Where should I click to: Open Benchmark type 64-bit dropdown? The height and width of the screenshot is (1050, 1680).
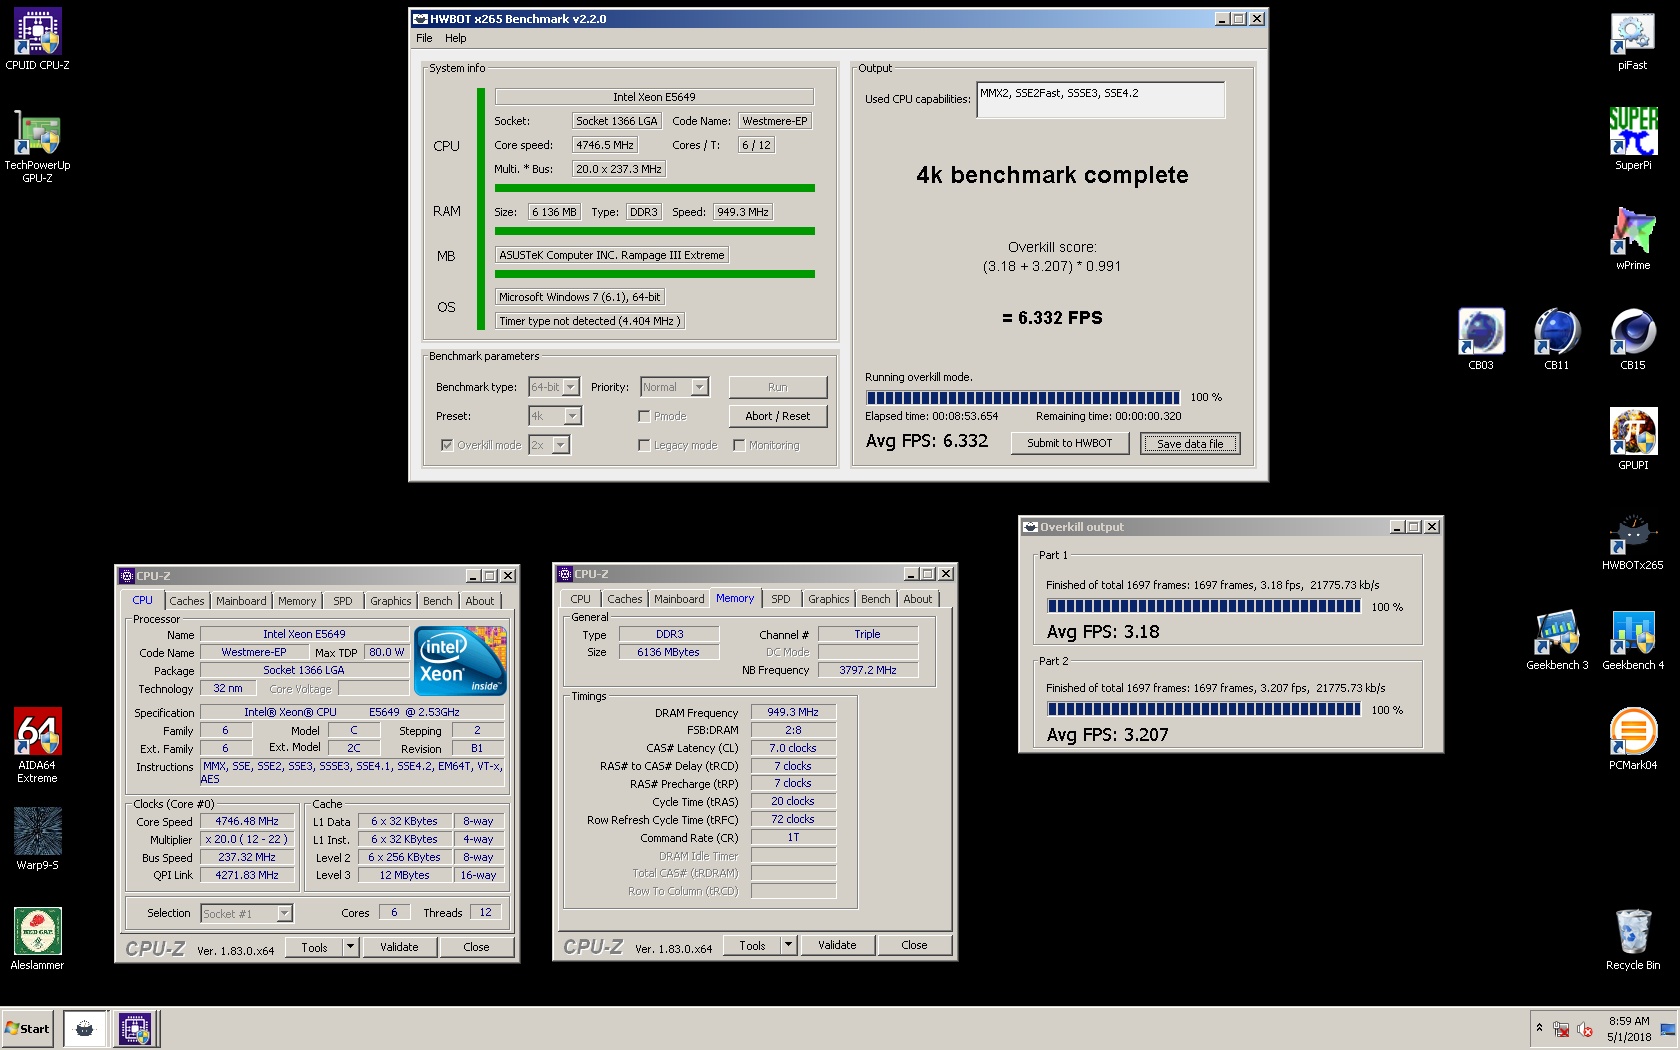[x=555, y=387]
